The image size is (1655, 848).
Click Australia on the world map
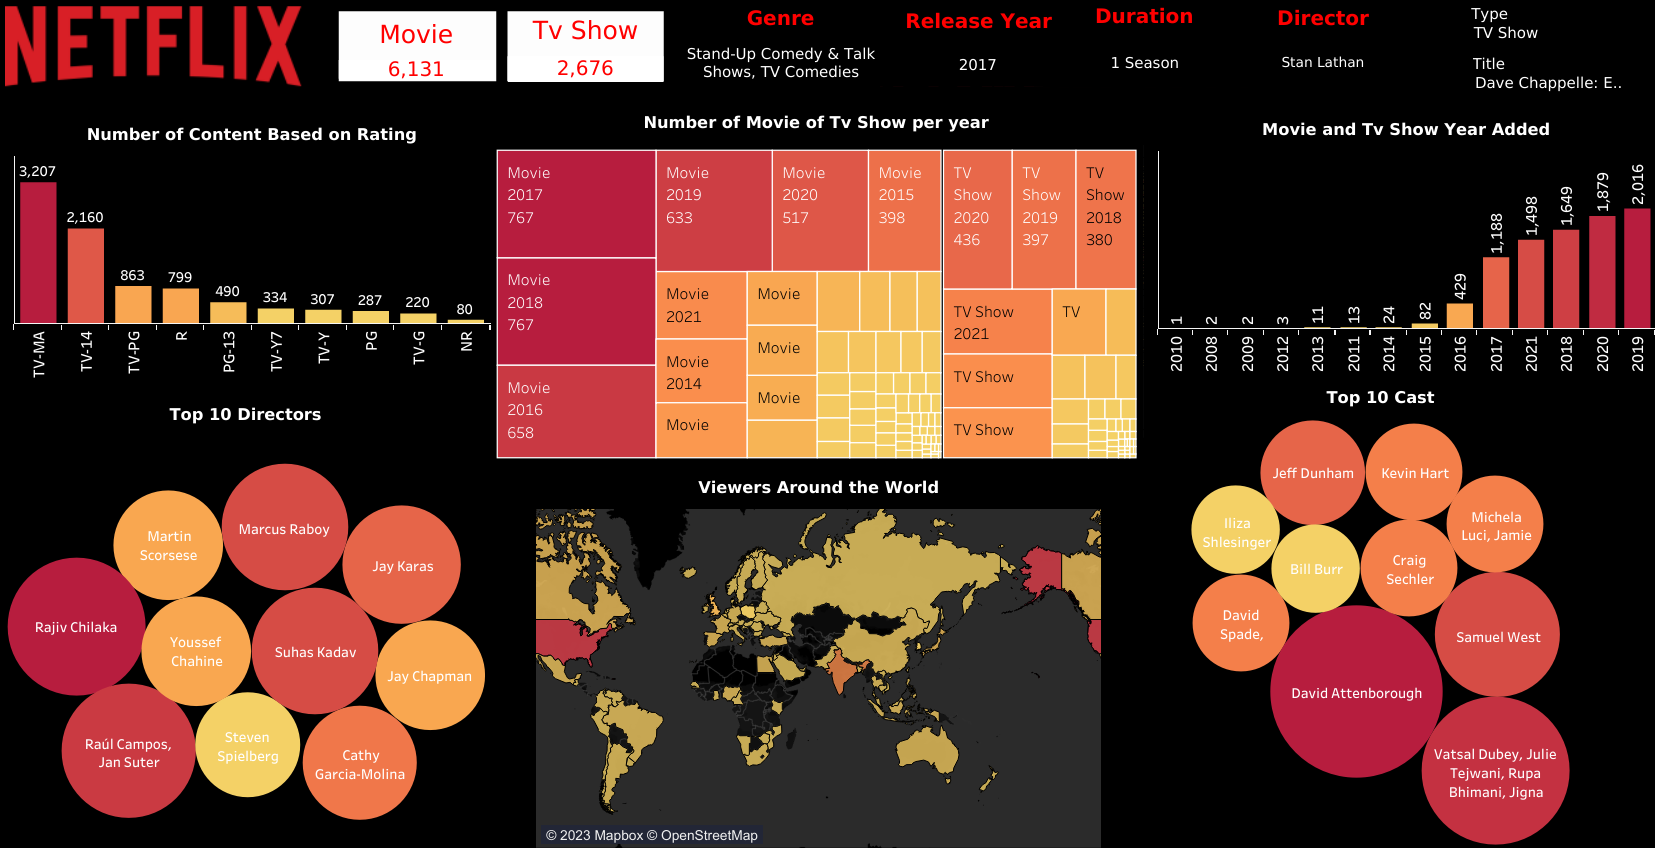[x=929, y=748]
